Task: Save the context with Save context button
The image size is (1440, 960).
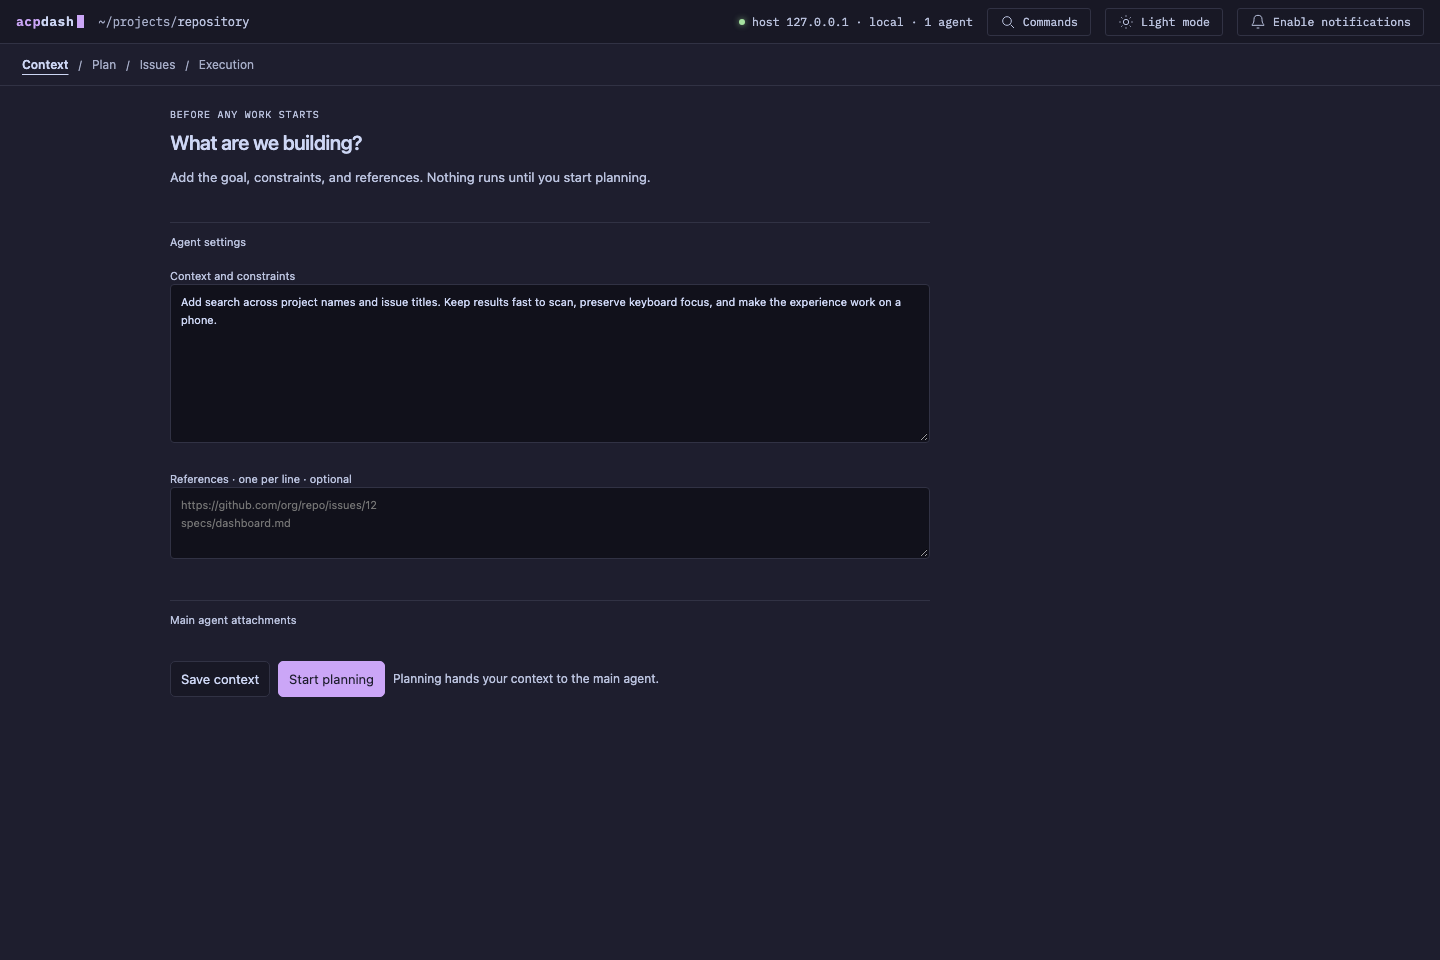Action: 220,679
